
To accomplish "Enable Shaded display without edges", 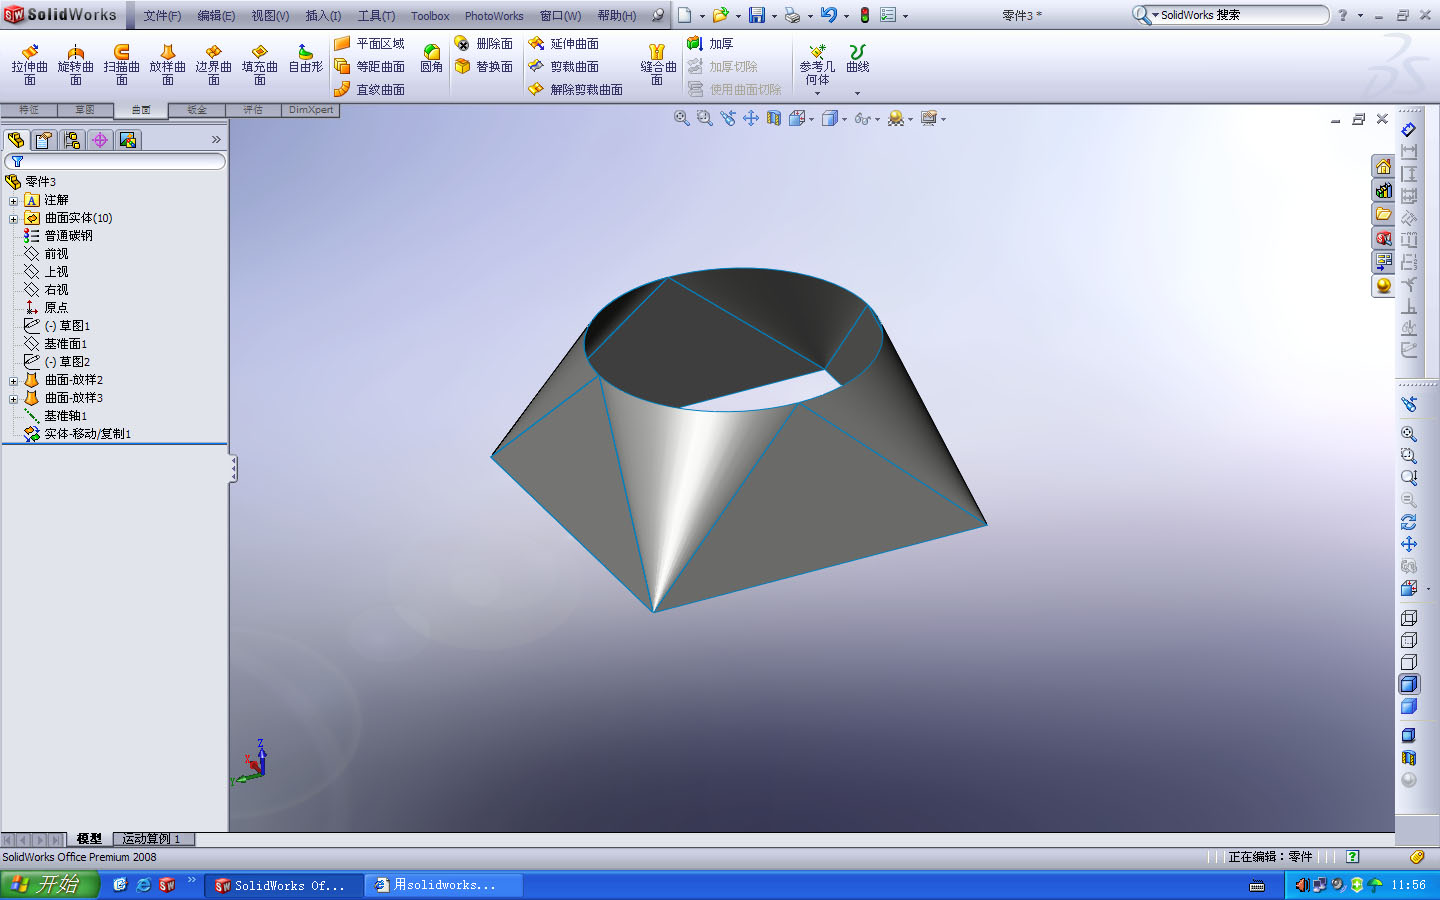I will pos(1409,706).
